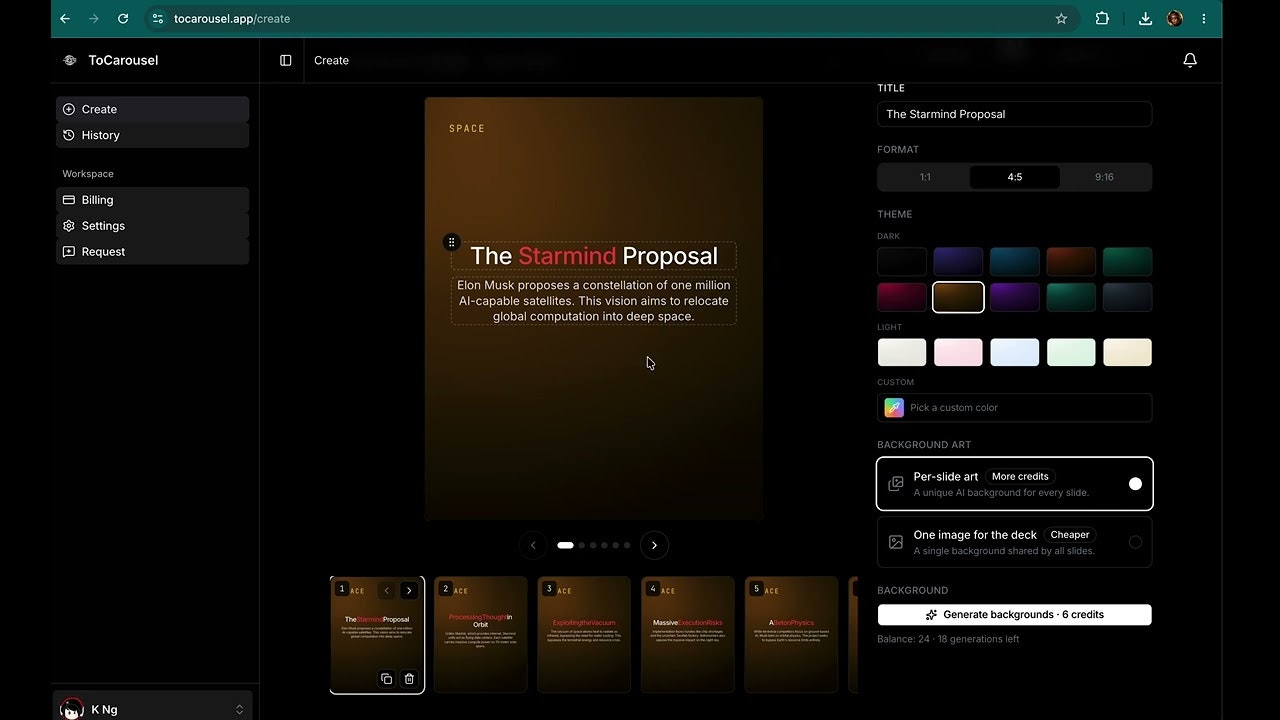Go to next slide with the arrow below the preview
The height and width of the screenshot is (720, 1280).
(654, 545)
